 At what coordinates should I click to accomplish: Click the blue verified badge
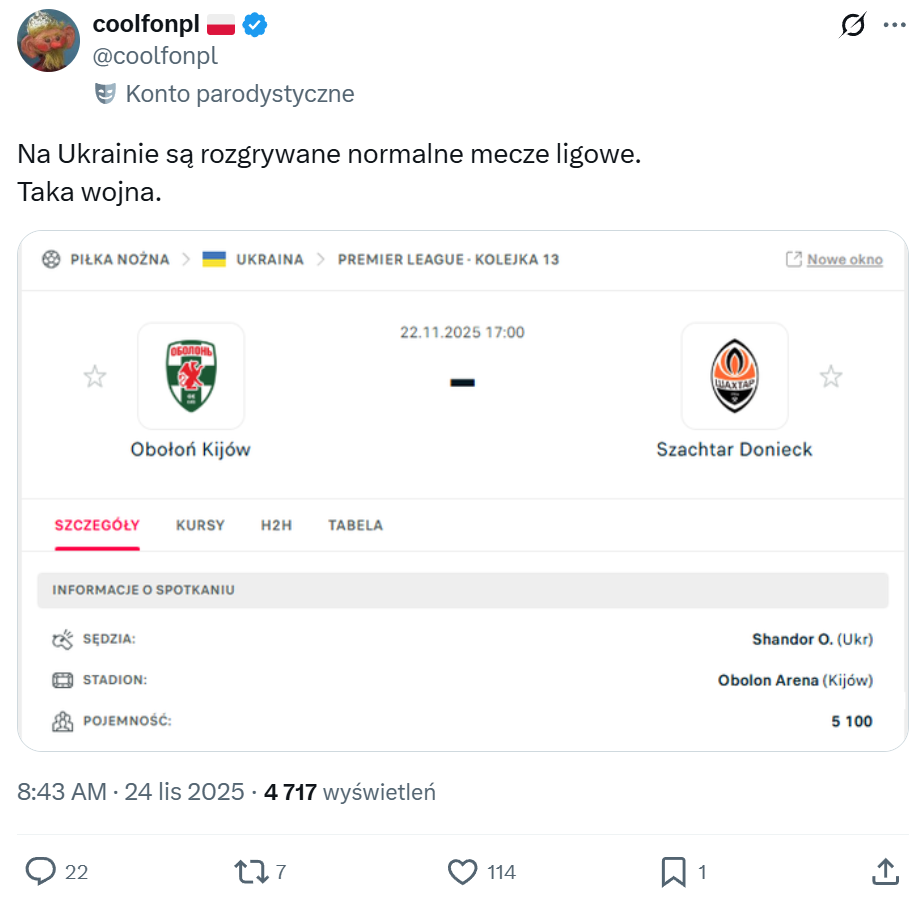256,26
